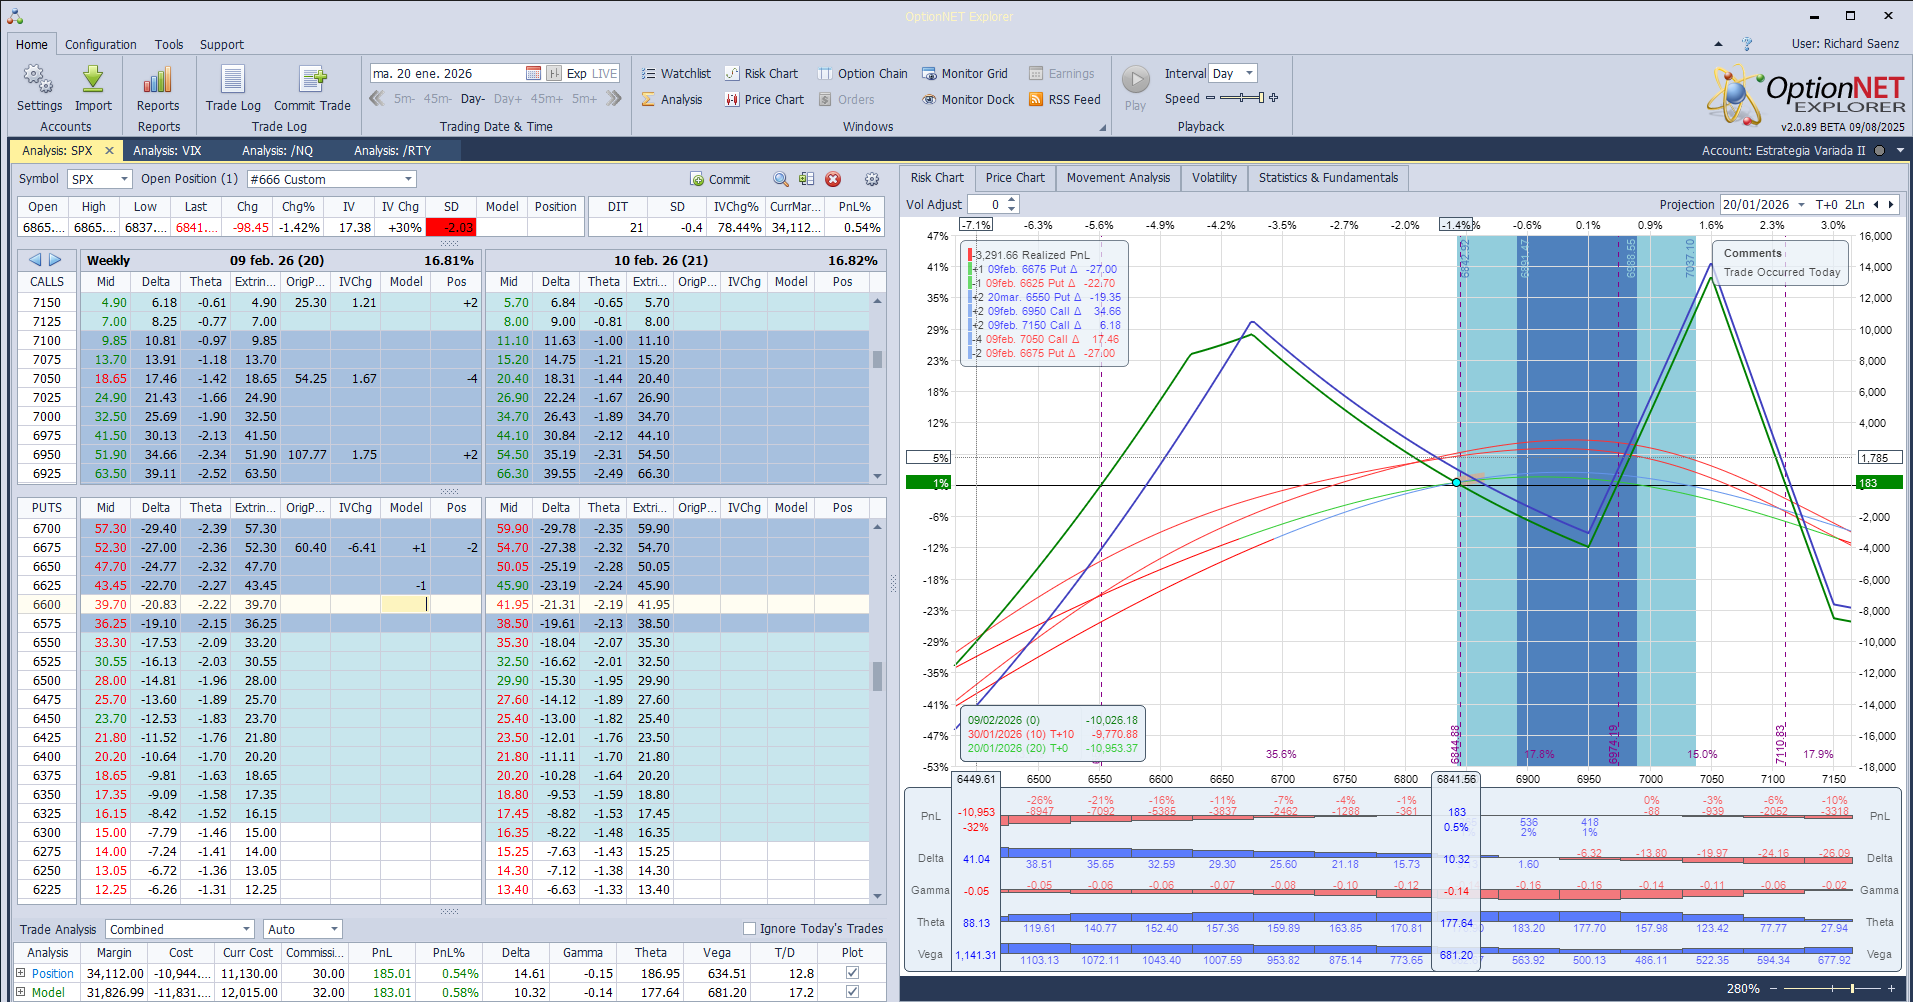Screen dimensions: 1913x1002
Task: Toggle LIVE mode in trading date
Action: click(605, 73)
